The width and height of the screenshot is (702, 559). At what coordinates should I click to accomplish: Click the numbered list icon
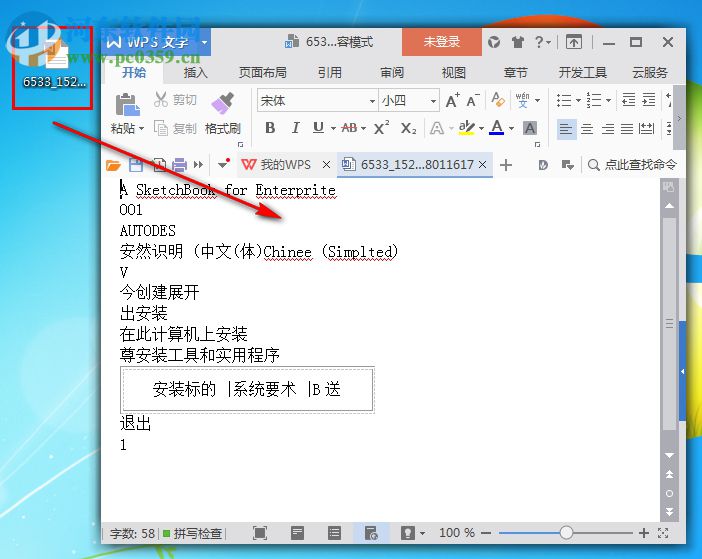pos(594,100)
